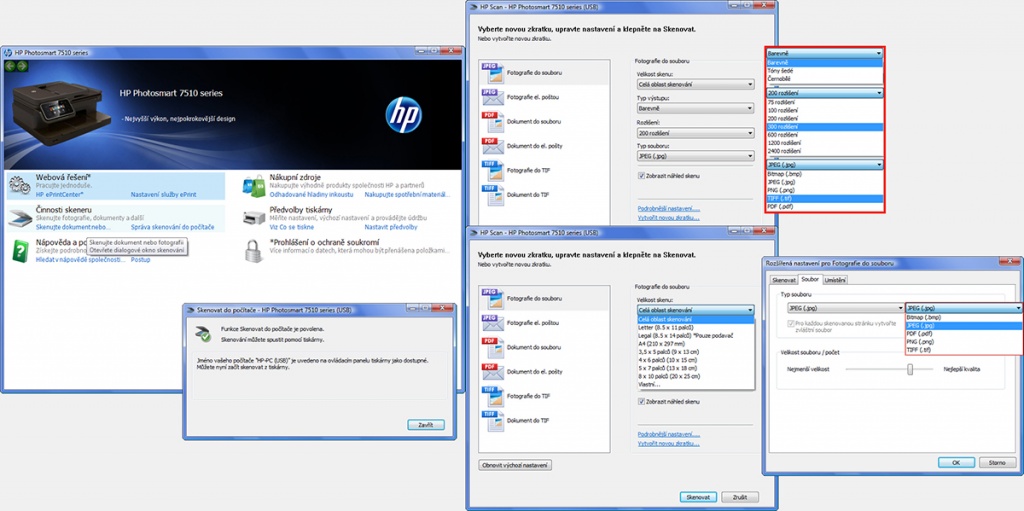1024x511 pixels.
Task: Choose 2400 rozlišení in resolution list
Action: tap(825, 150)
